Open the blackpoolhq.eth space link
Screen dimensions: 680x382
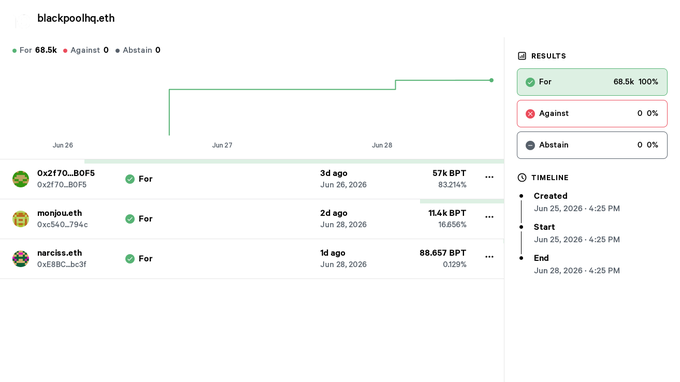[x=76, y=18]
